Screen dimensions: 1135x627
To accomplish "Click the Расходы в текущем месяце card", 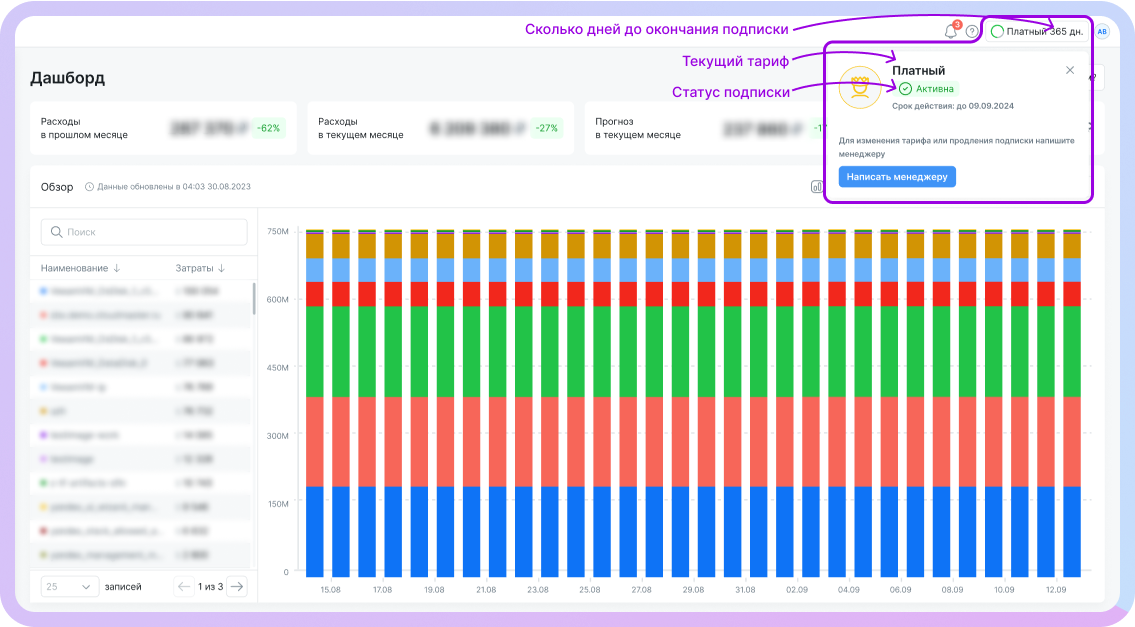I will point(440,128).
